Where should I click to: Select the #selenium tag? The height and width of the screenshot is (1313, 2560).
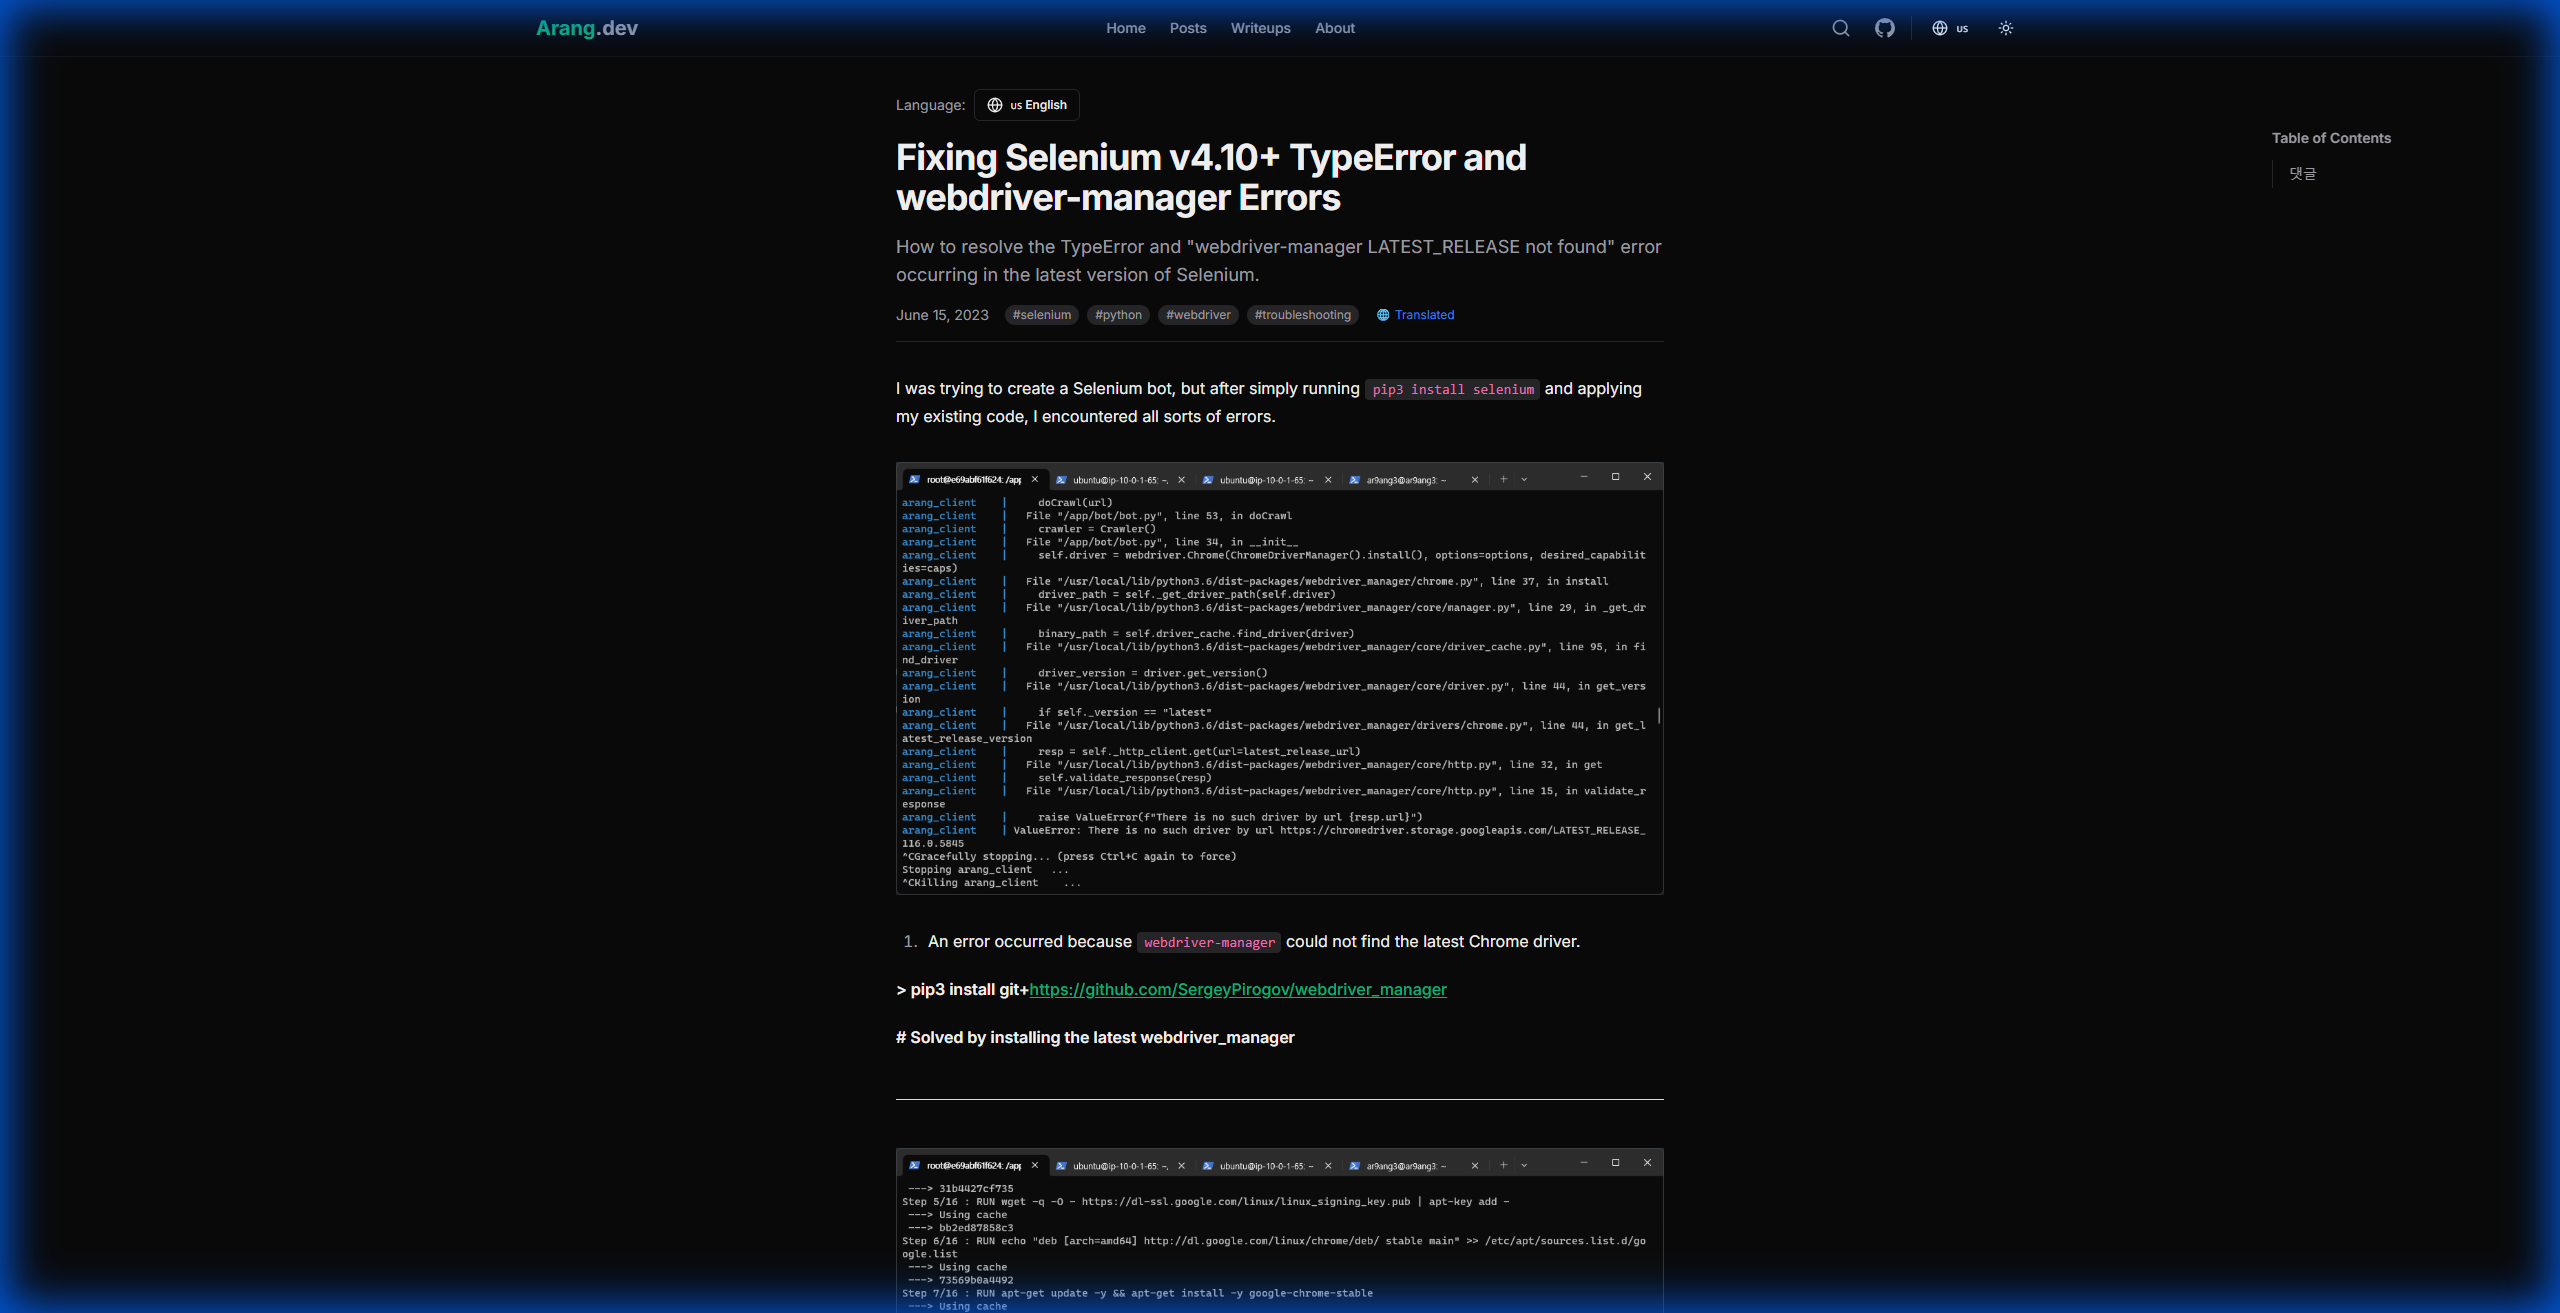(x=1041, y=315)
